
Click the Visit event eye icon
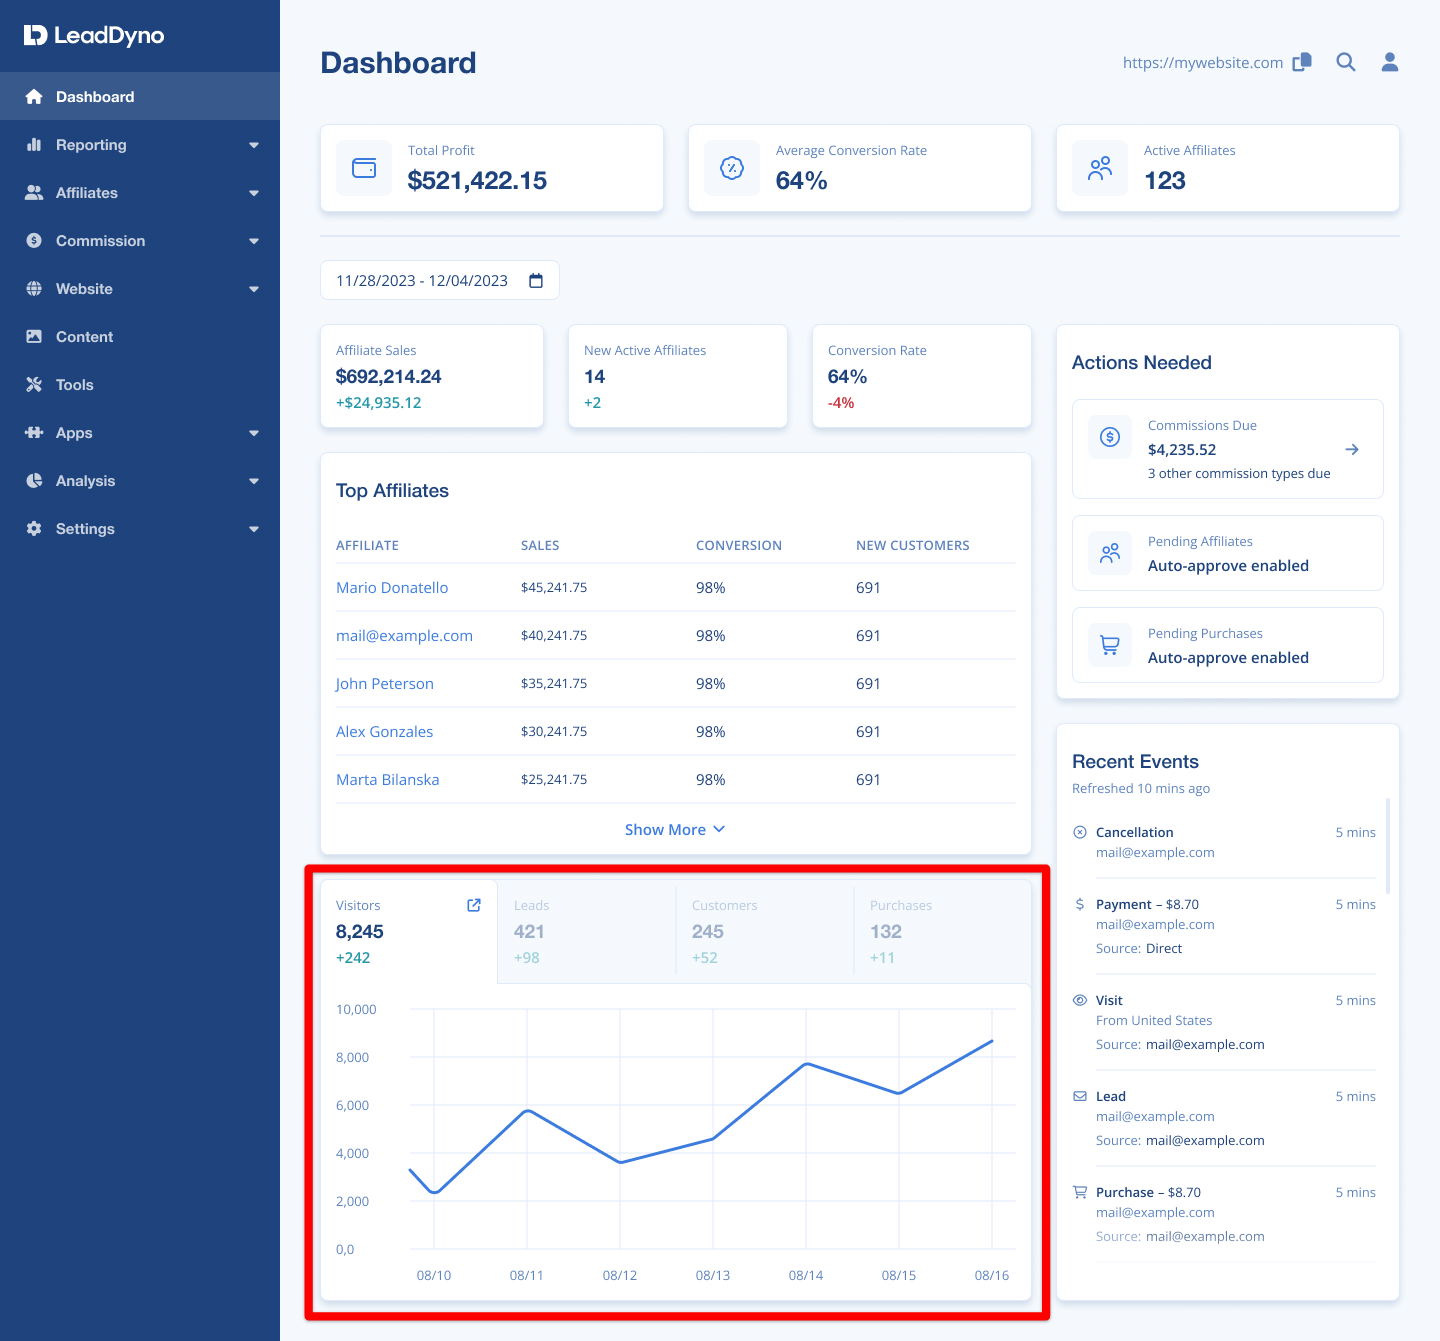(x=1080, y=1000)
